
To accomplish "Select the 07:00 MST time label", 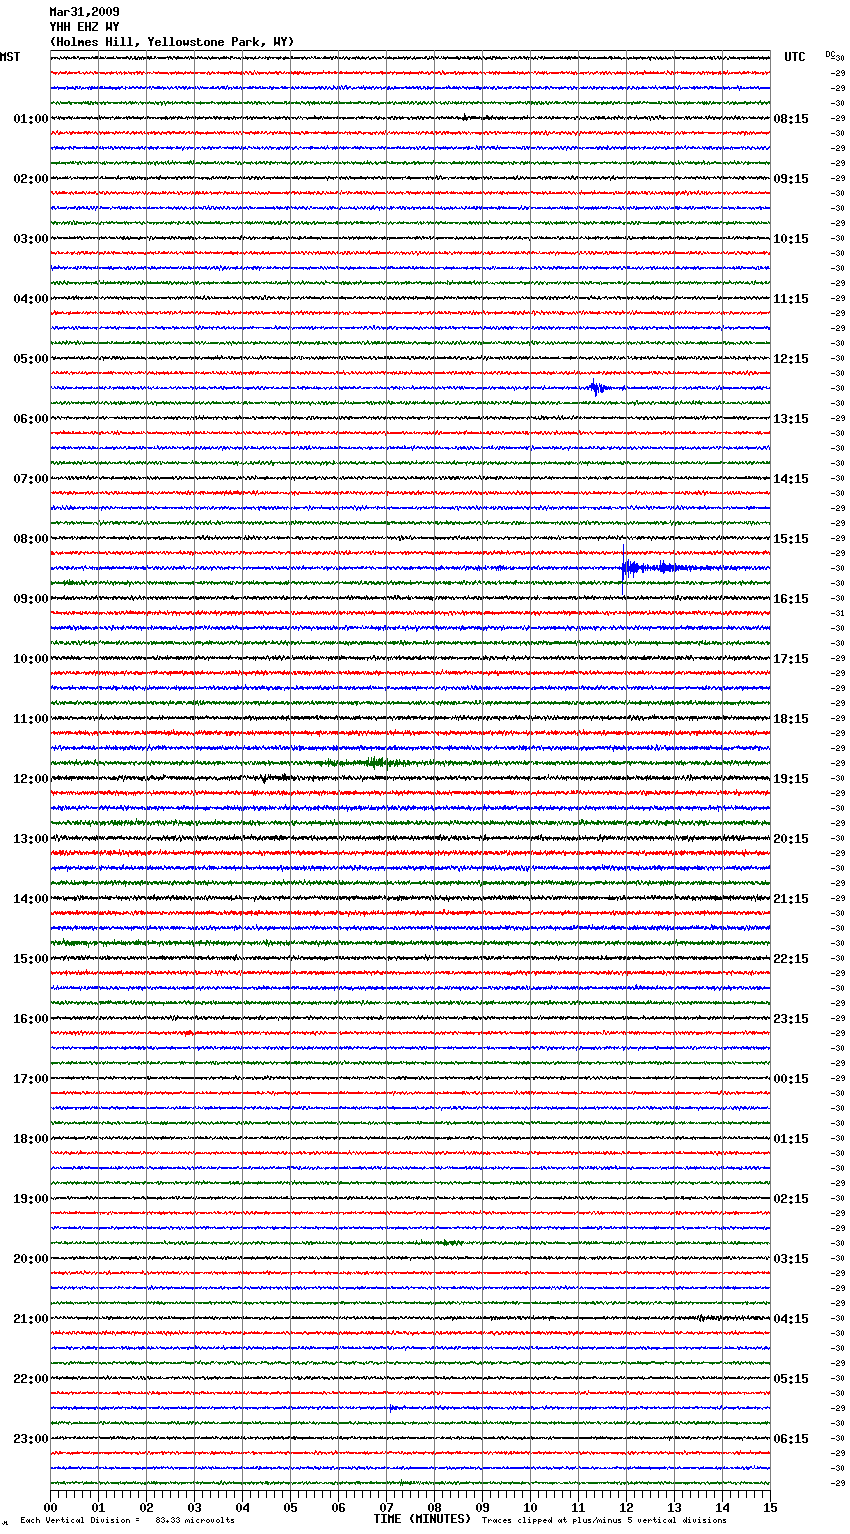I will [x=31, y=479].
